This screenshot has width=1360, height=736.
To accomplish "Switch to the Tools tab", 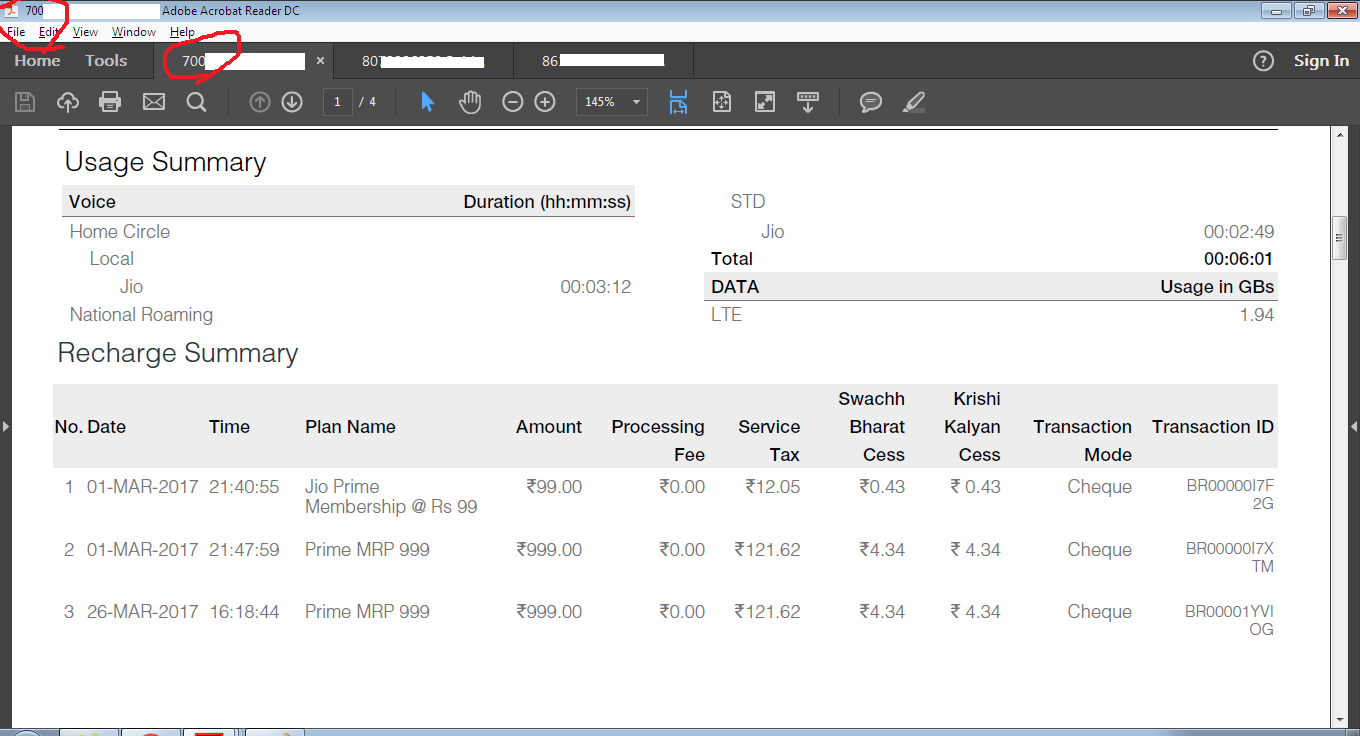I will [106, 61].
